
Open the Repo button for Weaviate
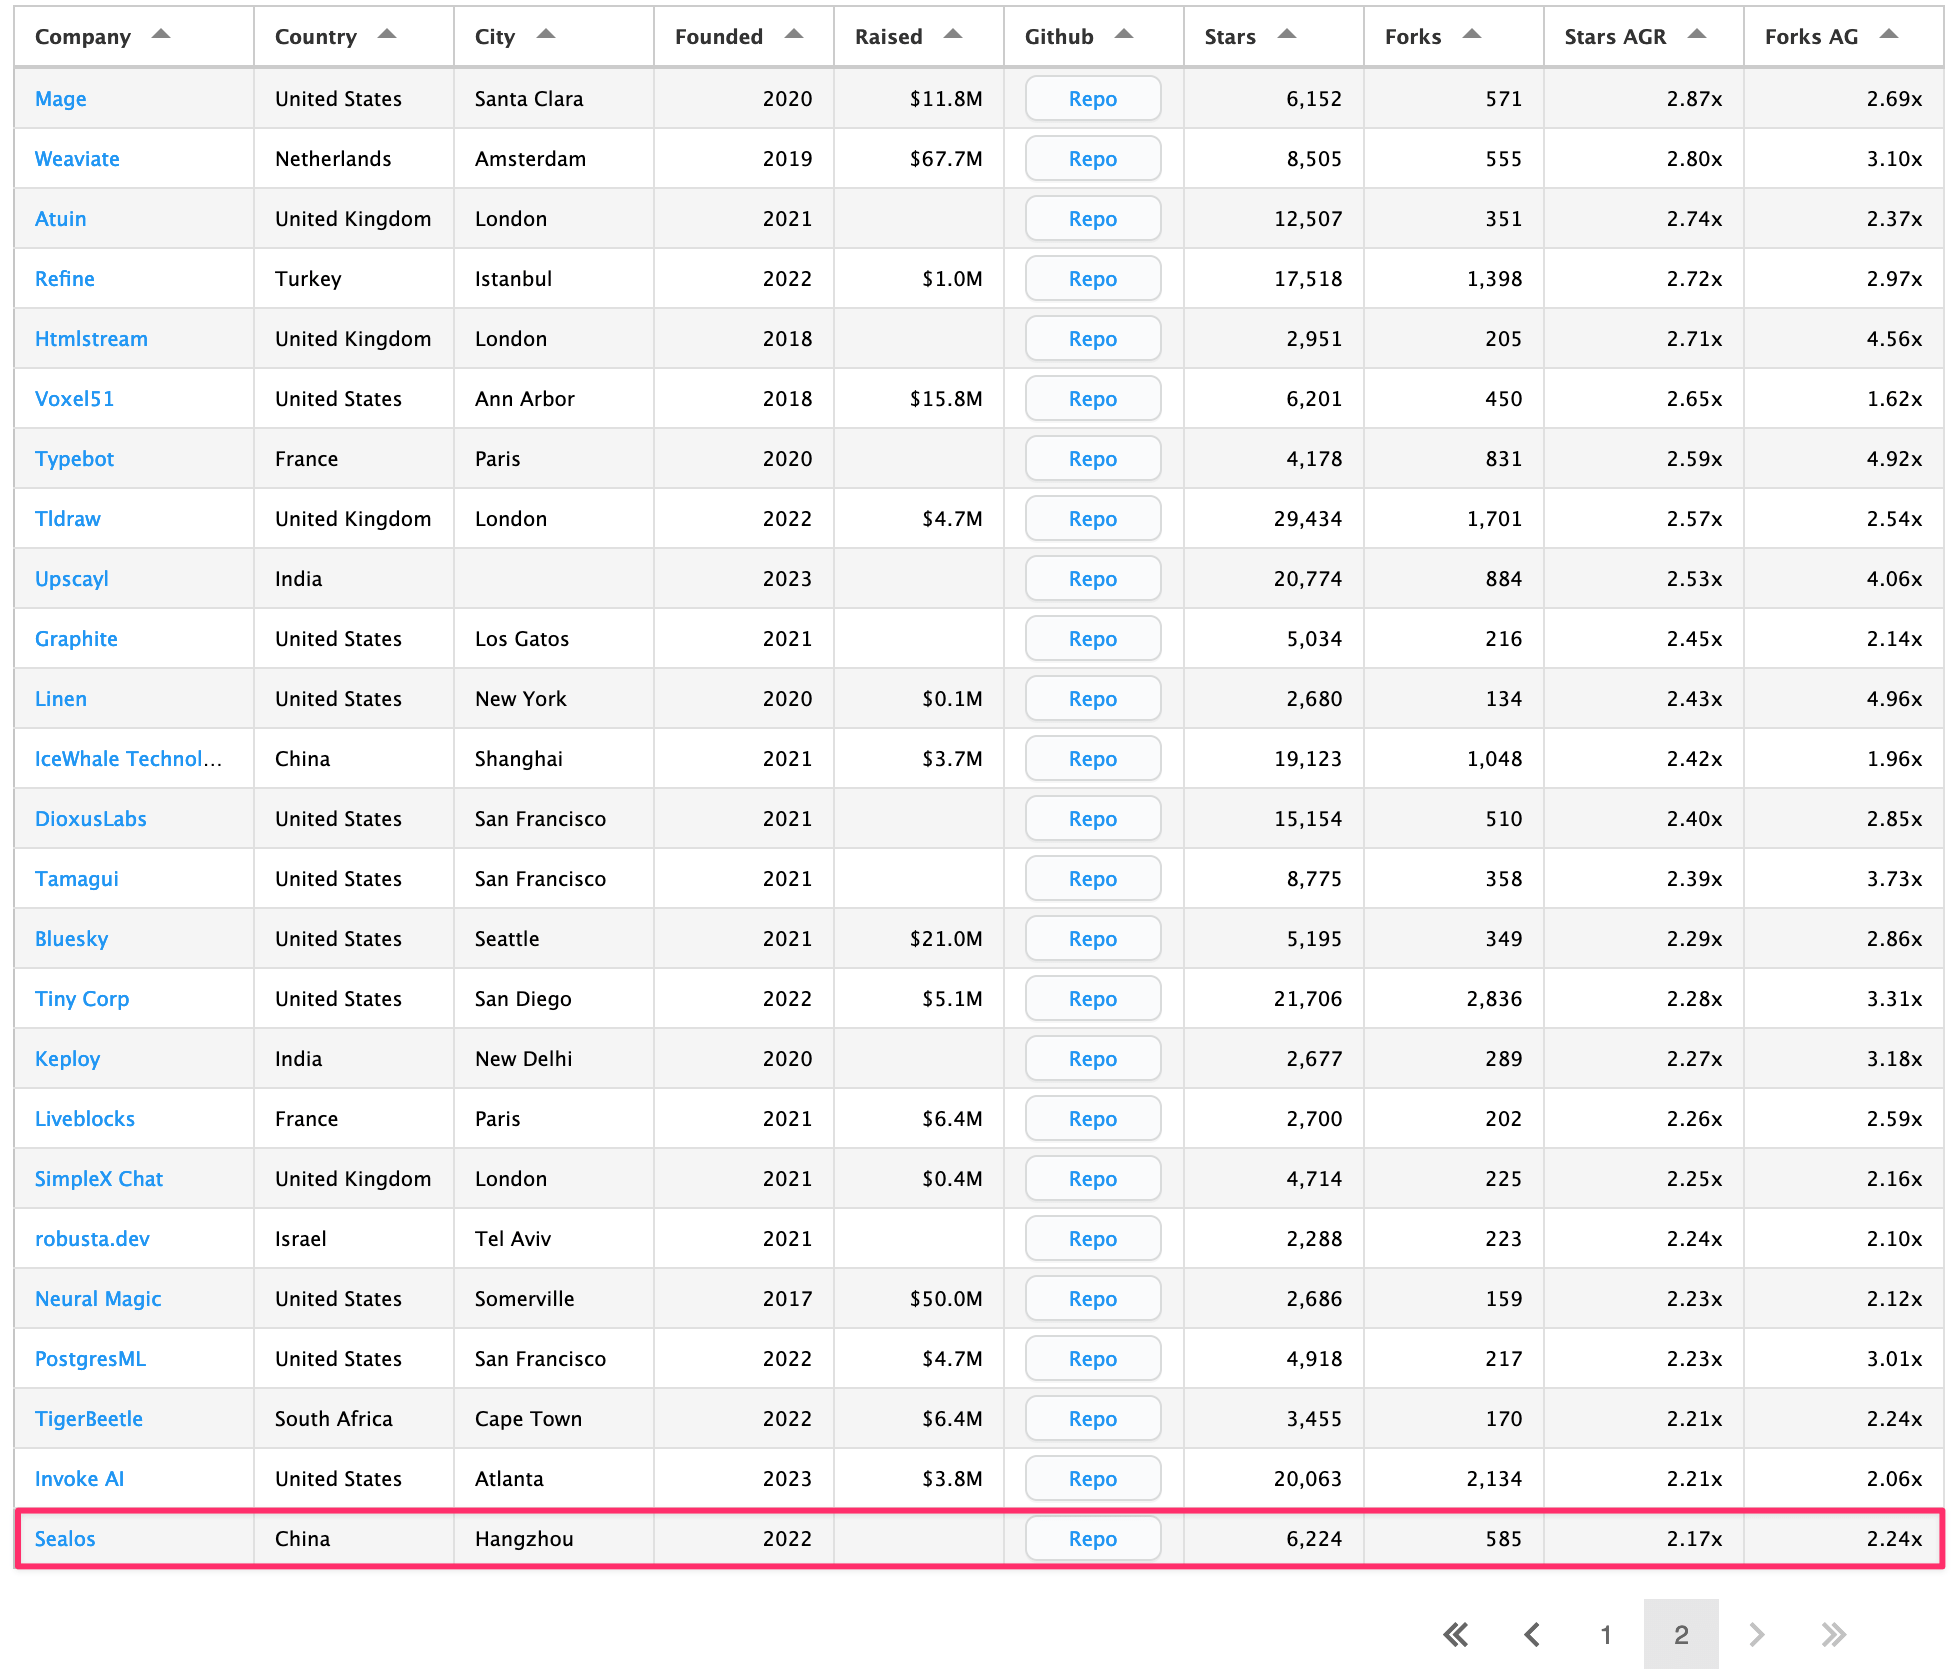pyautogui.click(x=1092, y=159)
